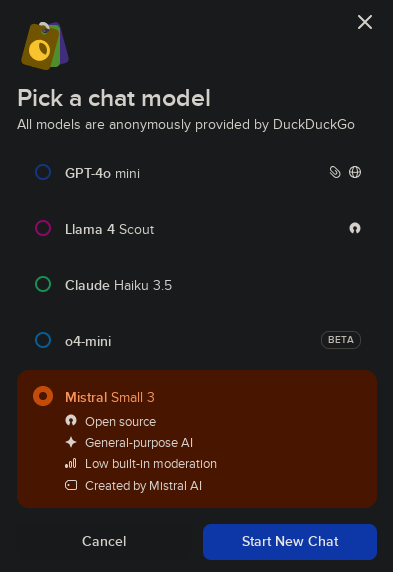Select the o4-mini radio button
The width and height of the screenshot is (393, 572).
pos(43,340)
